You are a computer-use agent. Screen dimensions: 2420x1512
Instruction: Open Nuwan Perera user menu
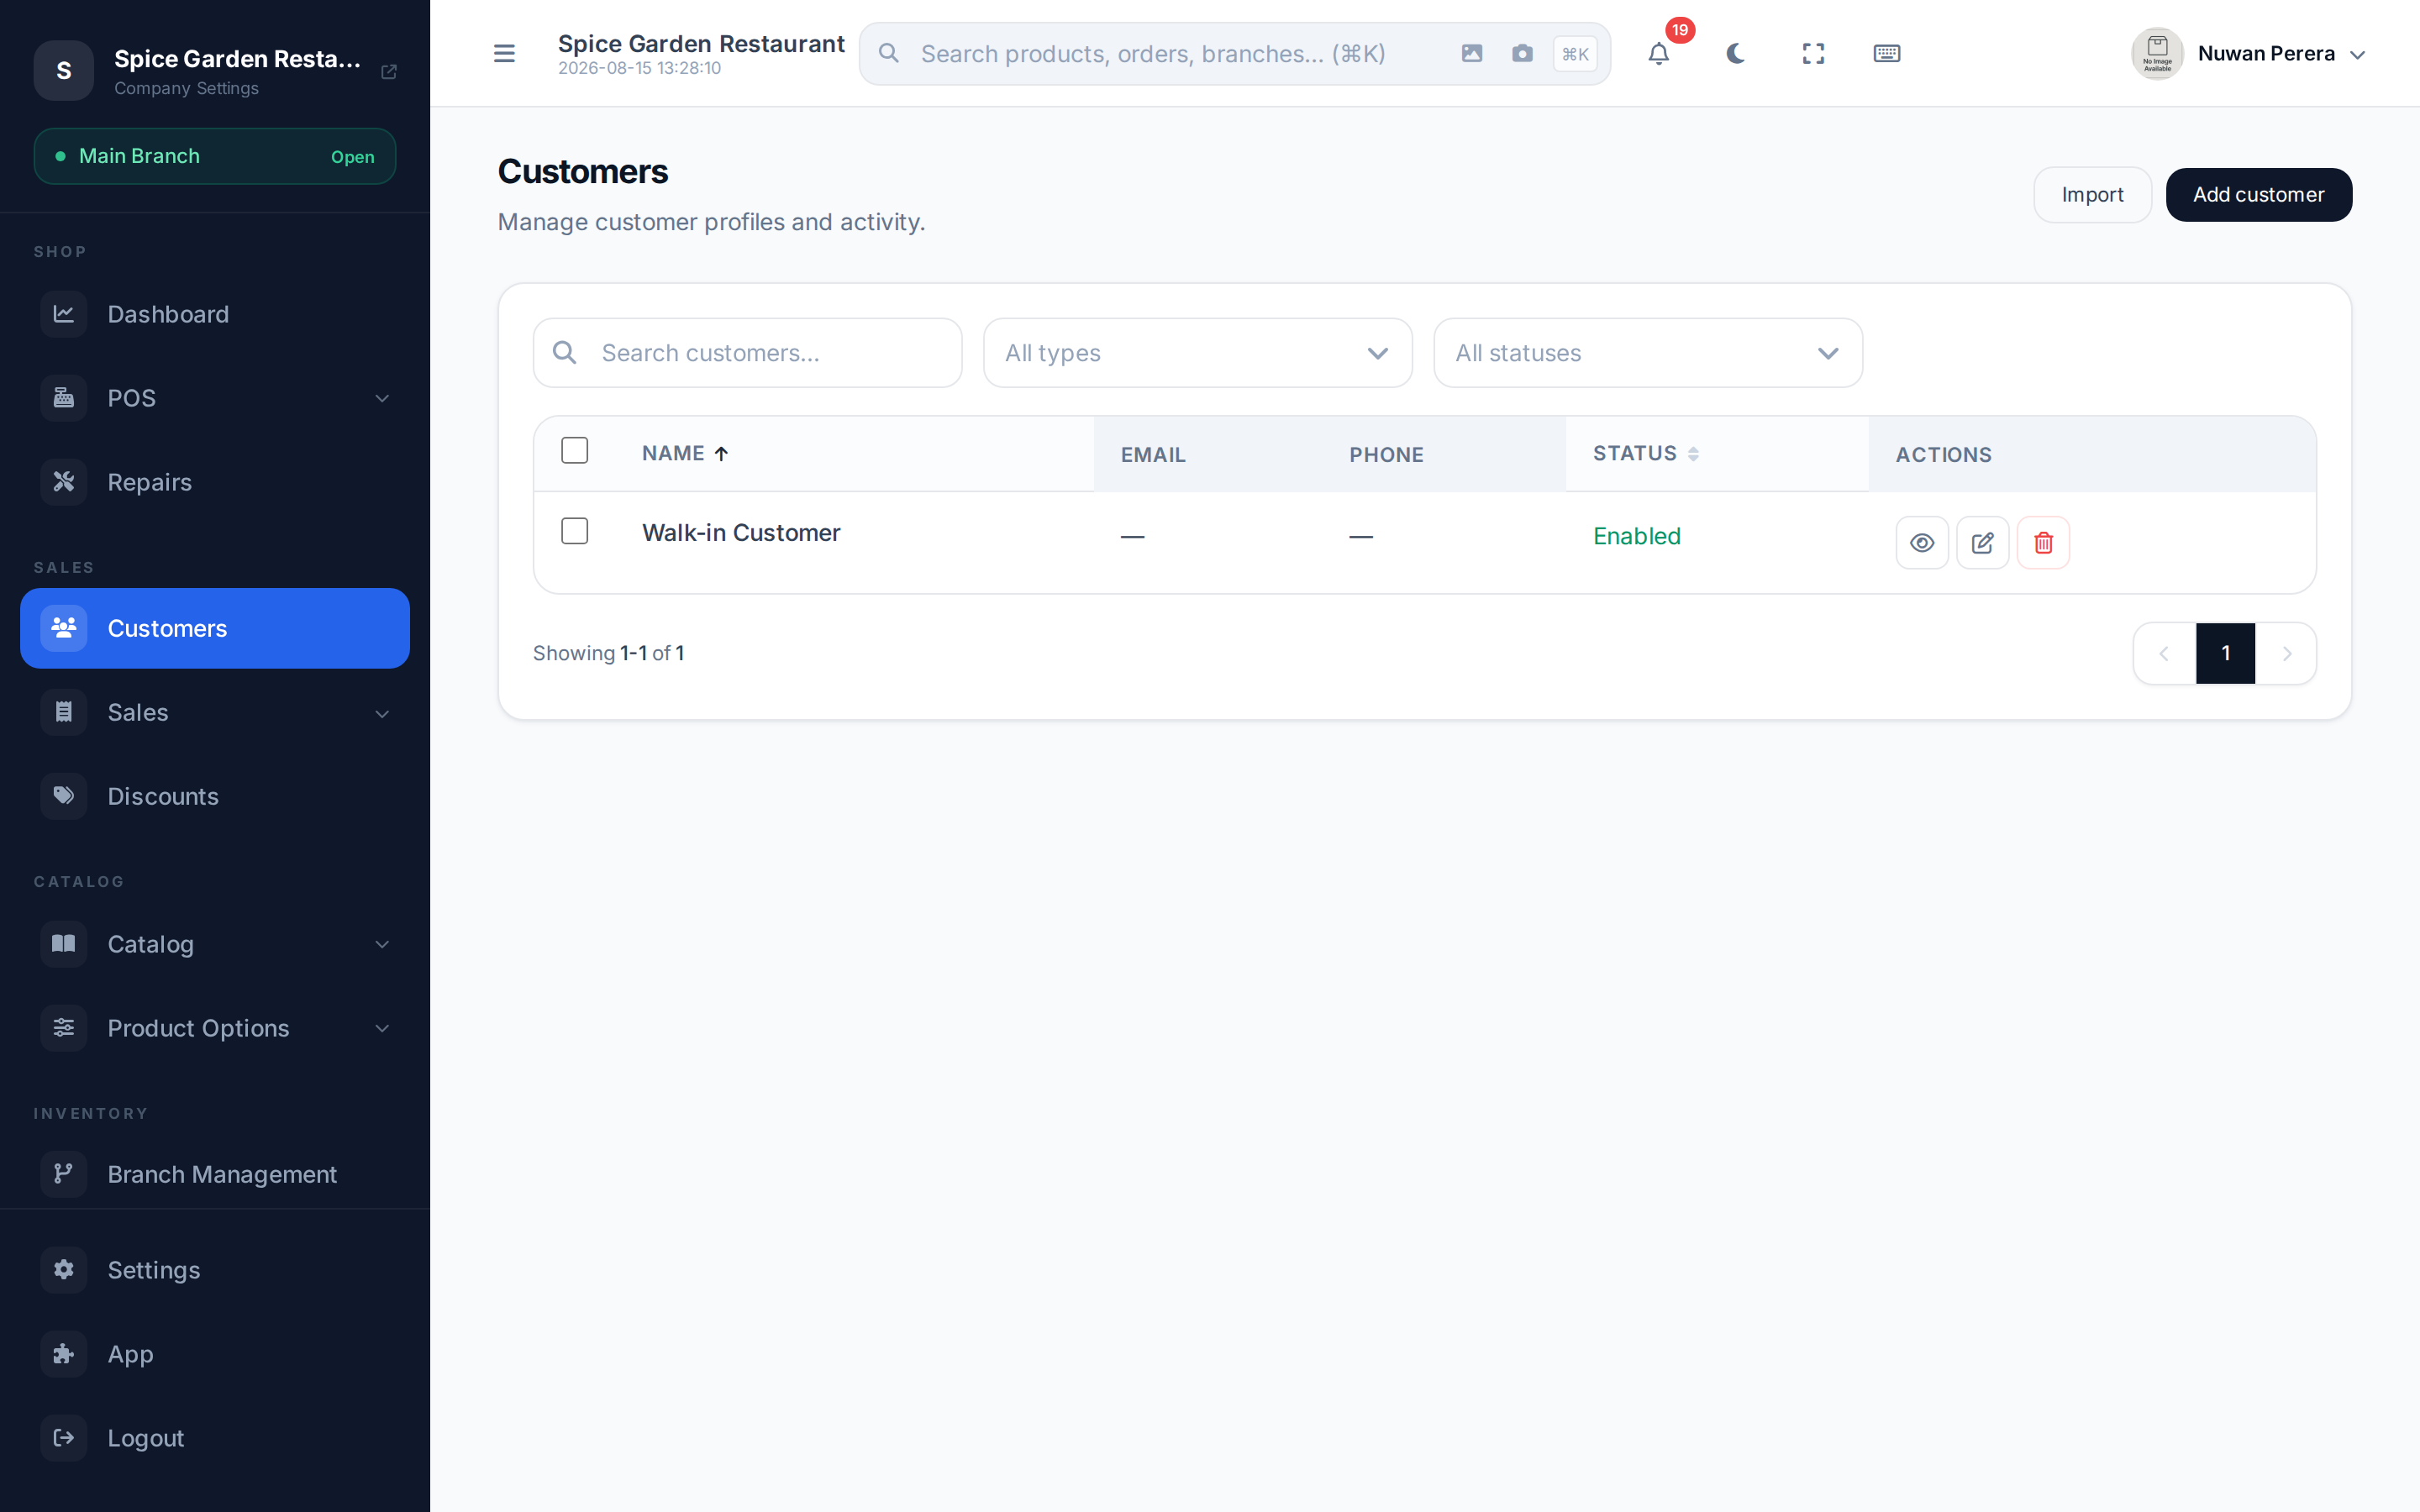[x=2248, y=54]
